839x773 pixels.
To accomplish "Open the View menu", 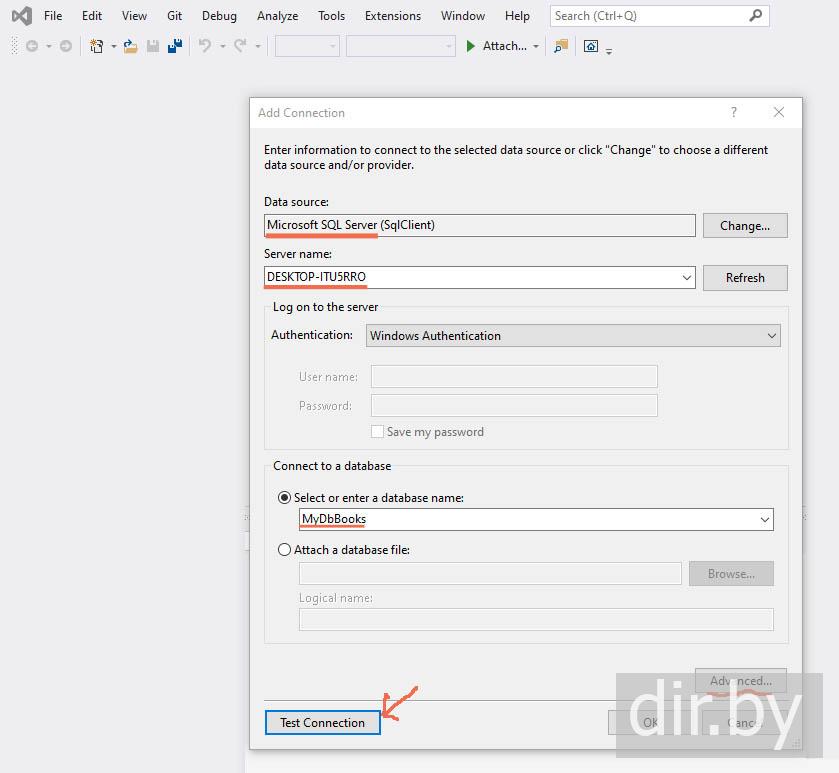I will click(x=134, y=16).
